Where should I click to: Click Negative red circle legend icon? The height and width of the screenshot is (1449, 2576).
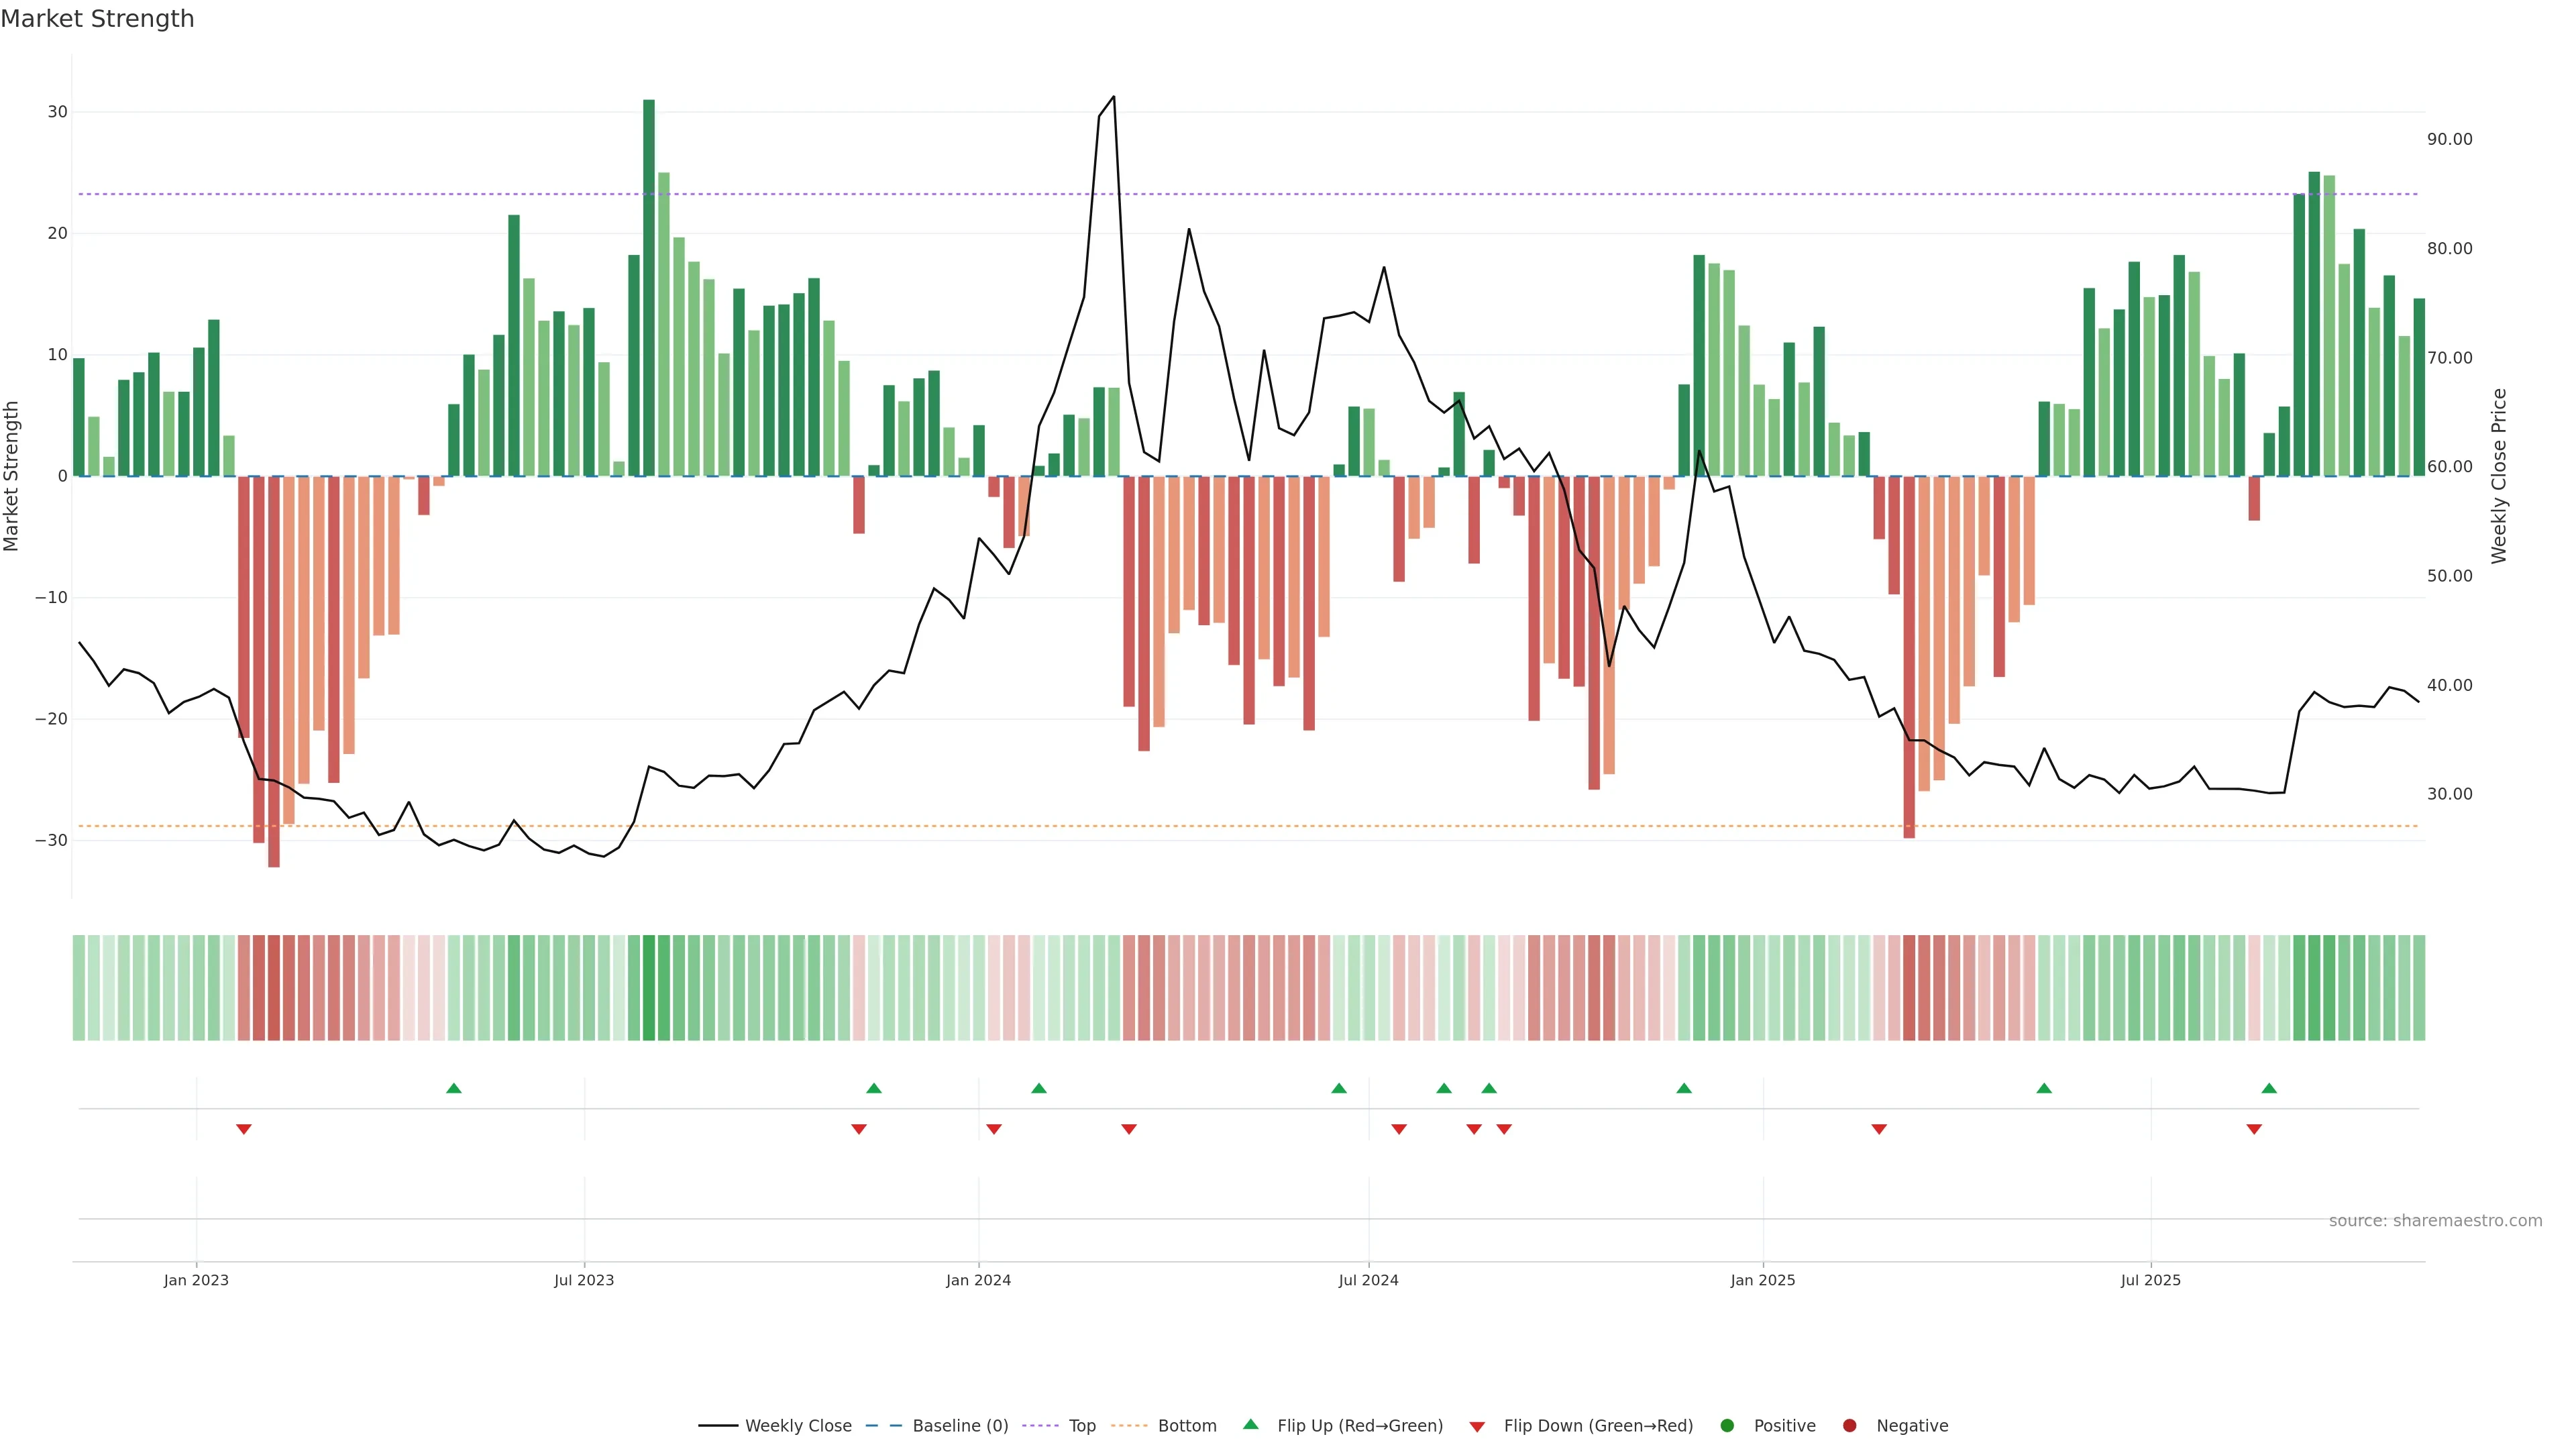click(1849, 1425)
